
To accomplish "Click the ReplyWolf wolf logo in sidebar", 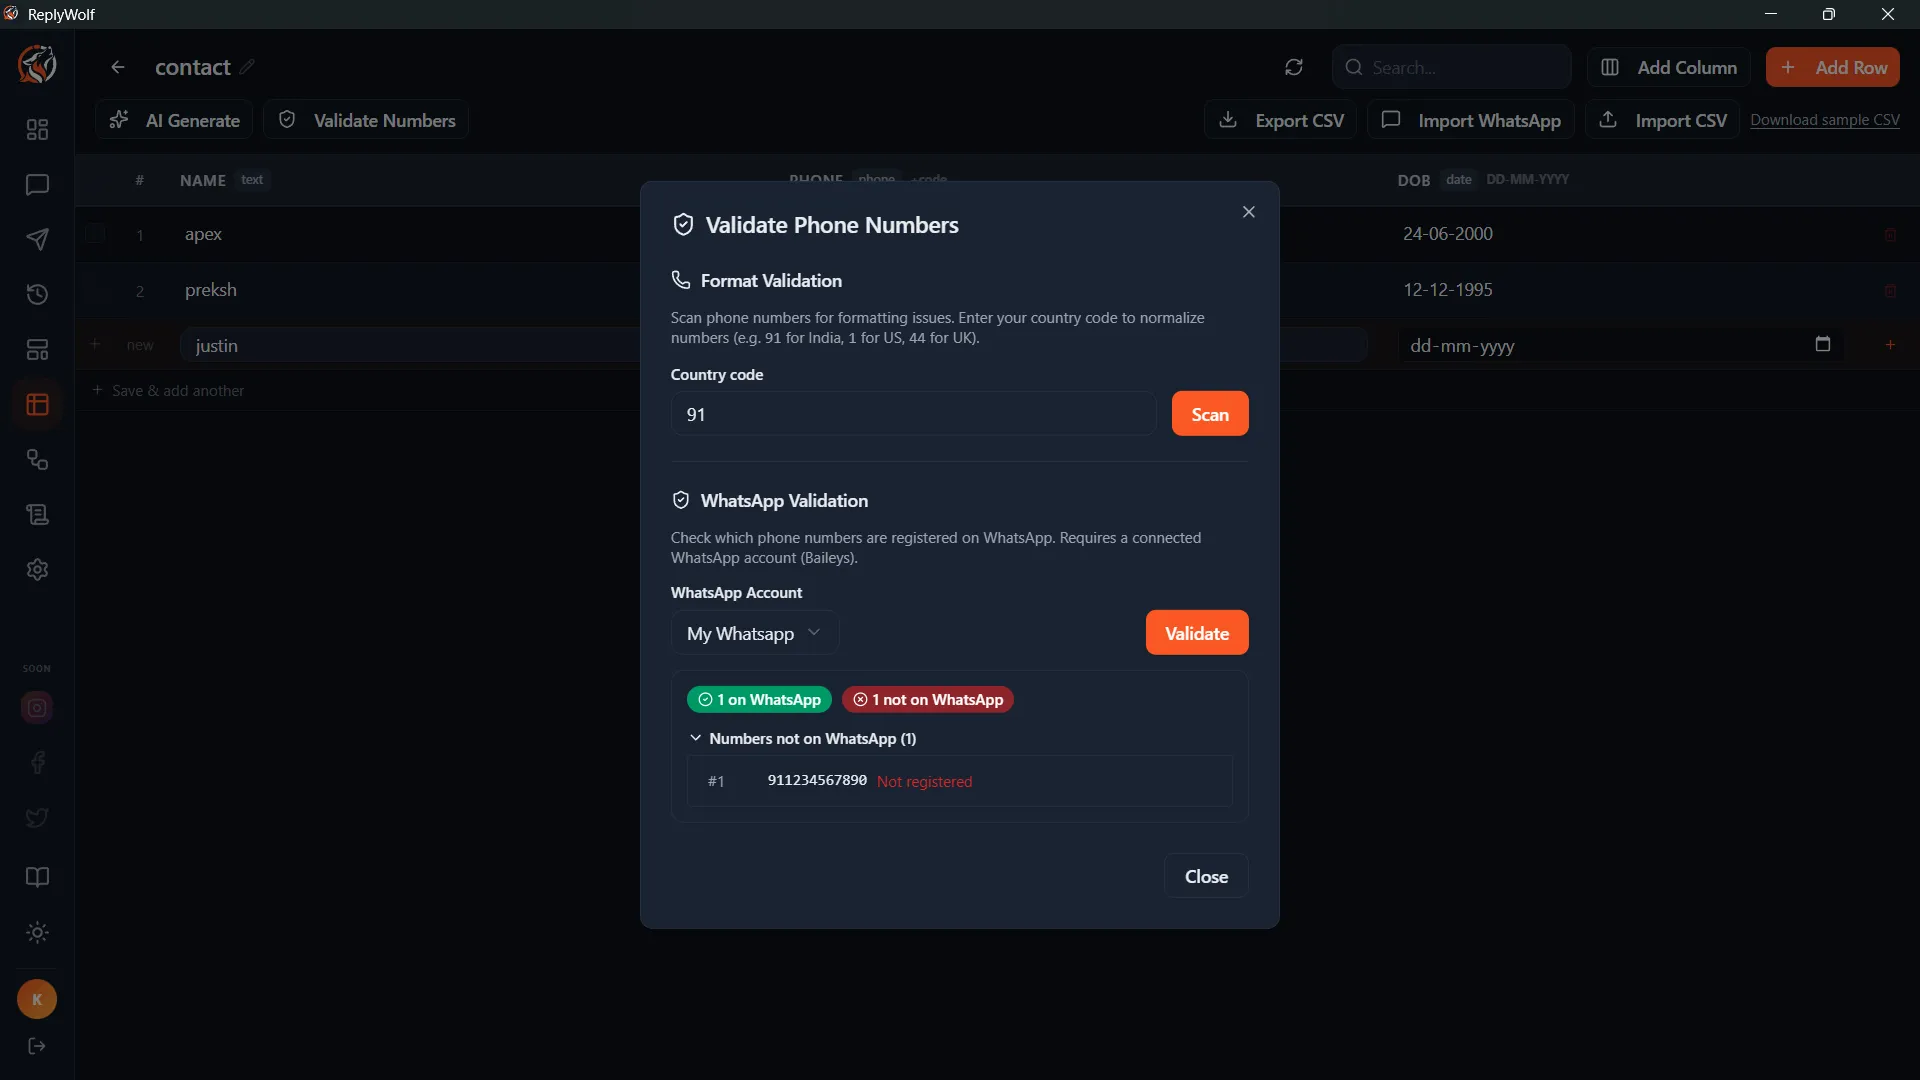I will (37, 65).
